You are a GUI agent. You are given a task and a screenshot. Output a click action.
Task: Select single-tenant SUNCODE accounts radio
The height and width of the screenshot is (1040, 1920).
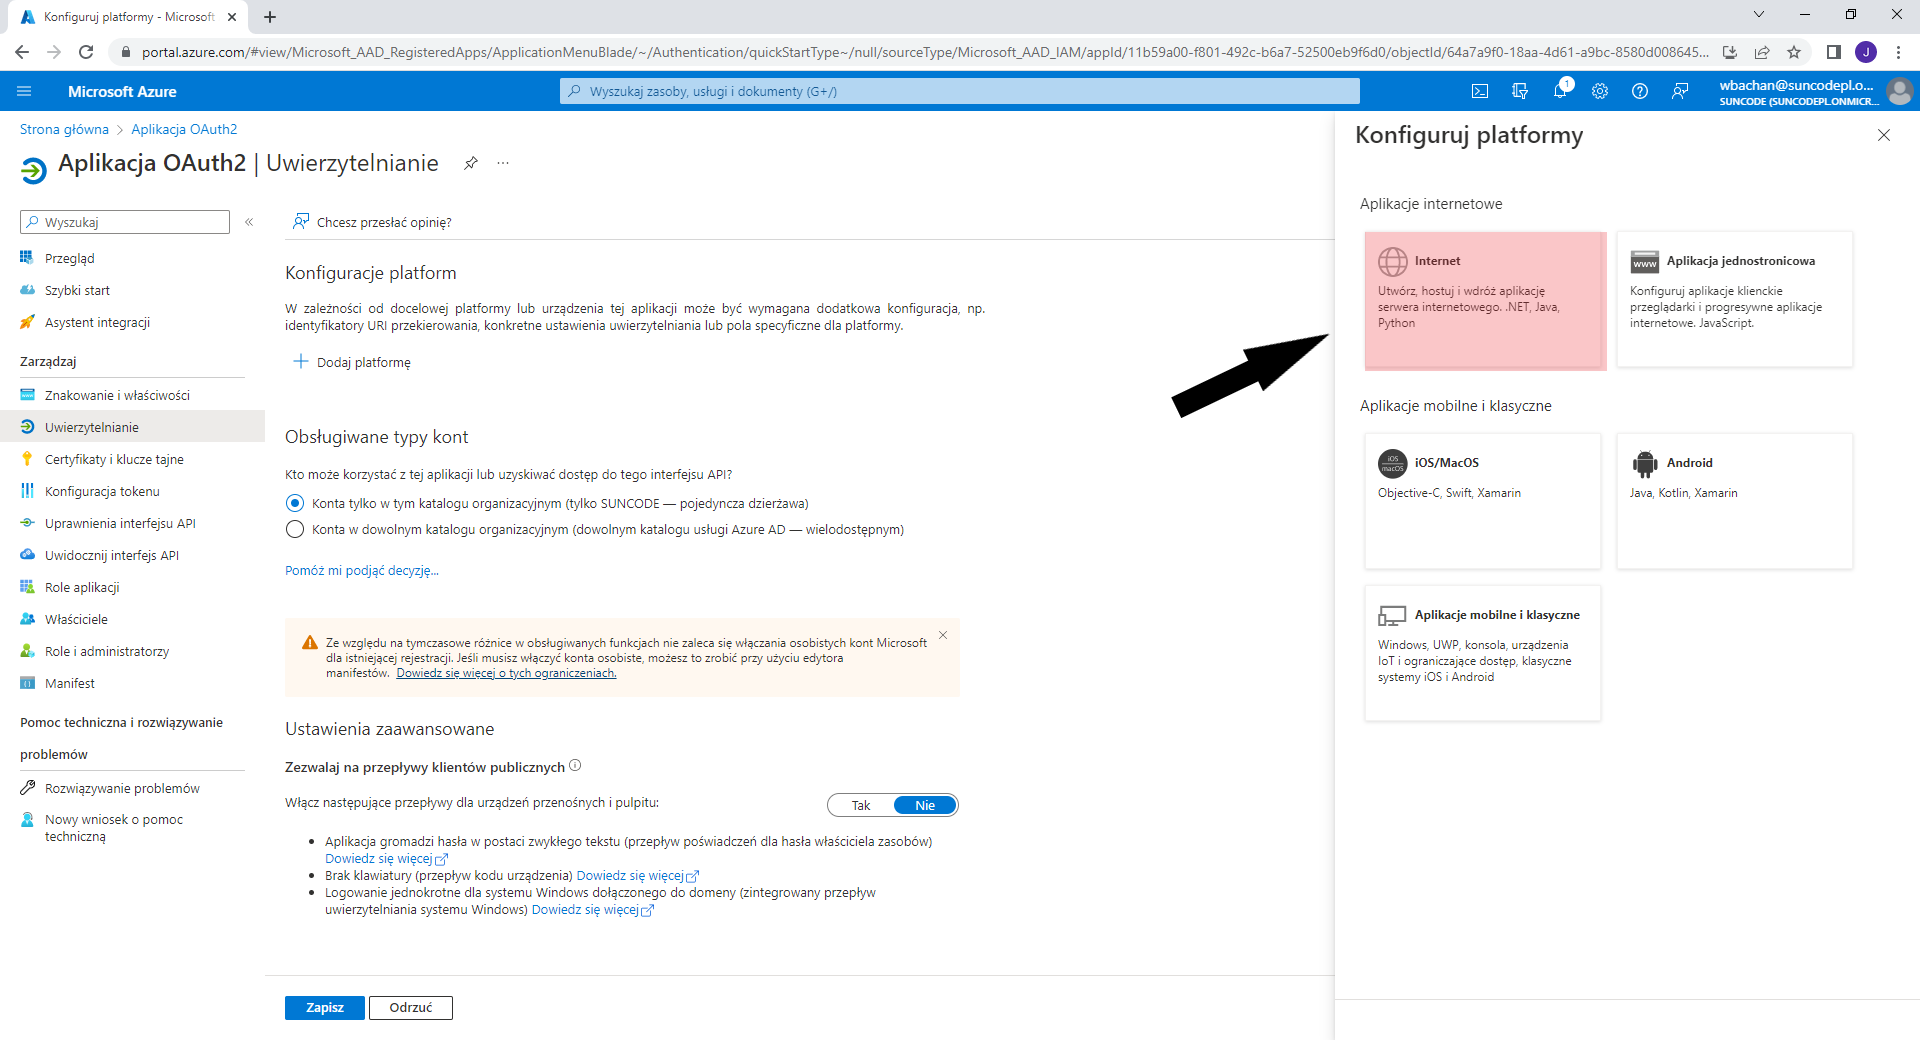point(295,503)
